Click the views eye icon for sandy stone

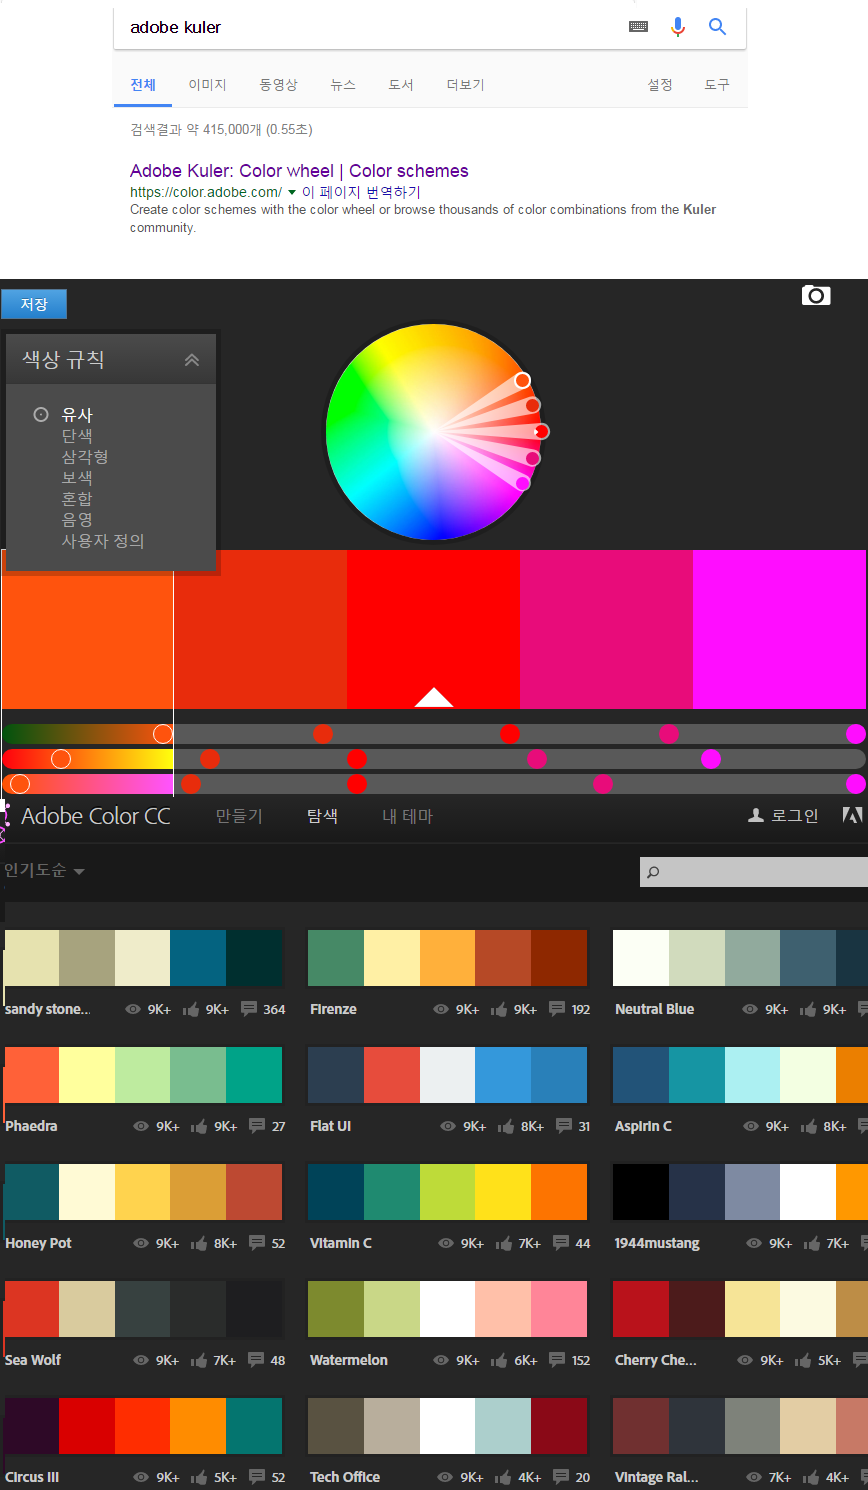tap(132, 1009)
